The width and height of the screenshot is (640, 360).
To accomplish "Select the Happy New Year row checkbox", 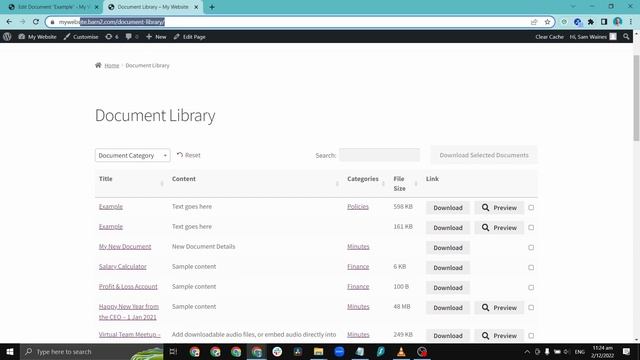I will 531,307.
